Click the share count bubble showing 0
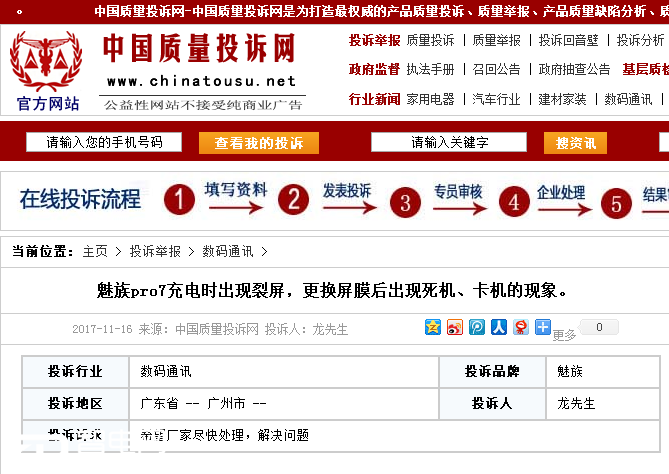Screen dimensions: 669x474 [x=599, y=327]
